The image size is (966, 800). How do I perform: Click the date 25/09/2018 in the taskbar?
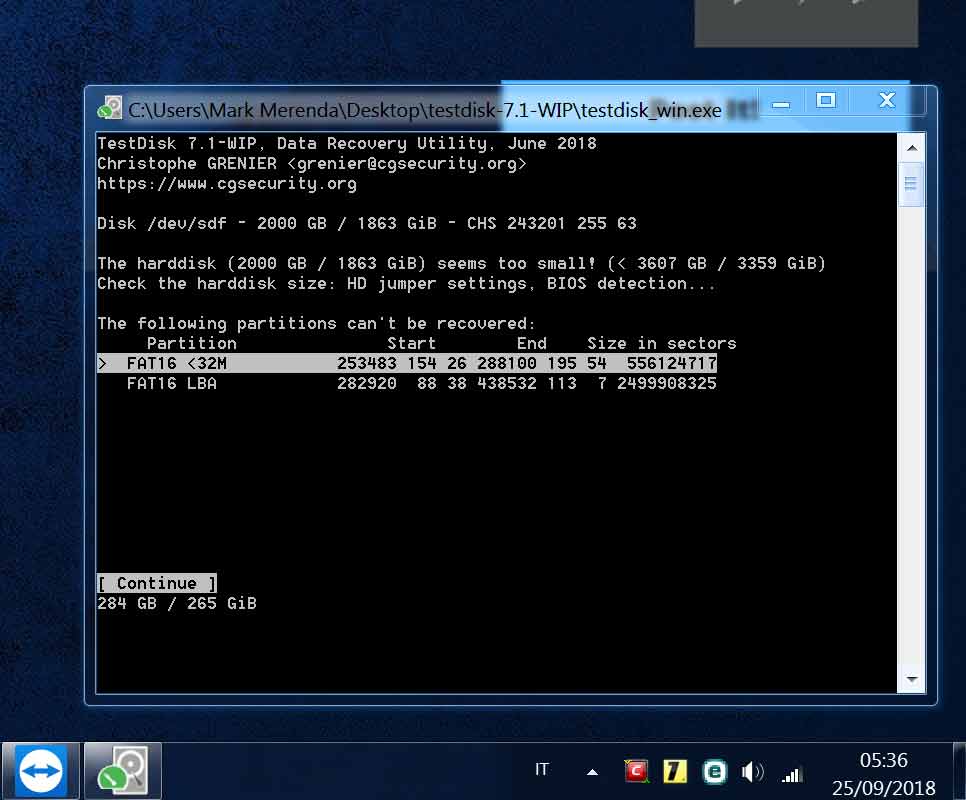pos(883,788)
